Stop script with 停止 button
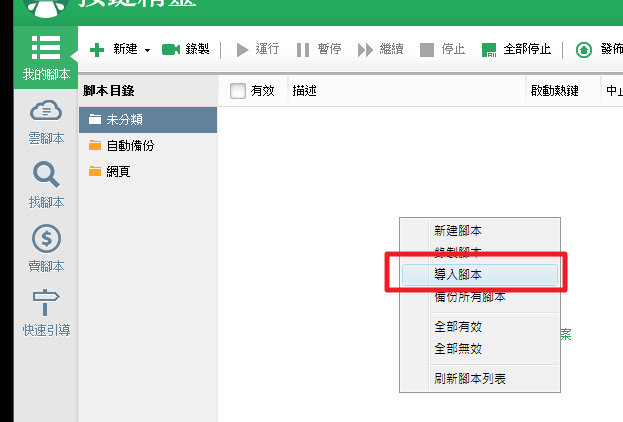 [443, 49]
